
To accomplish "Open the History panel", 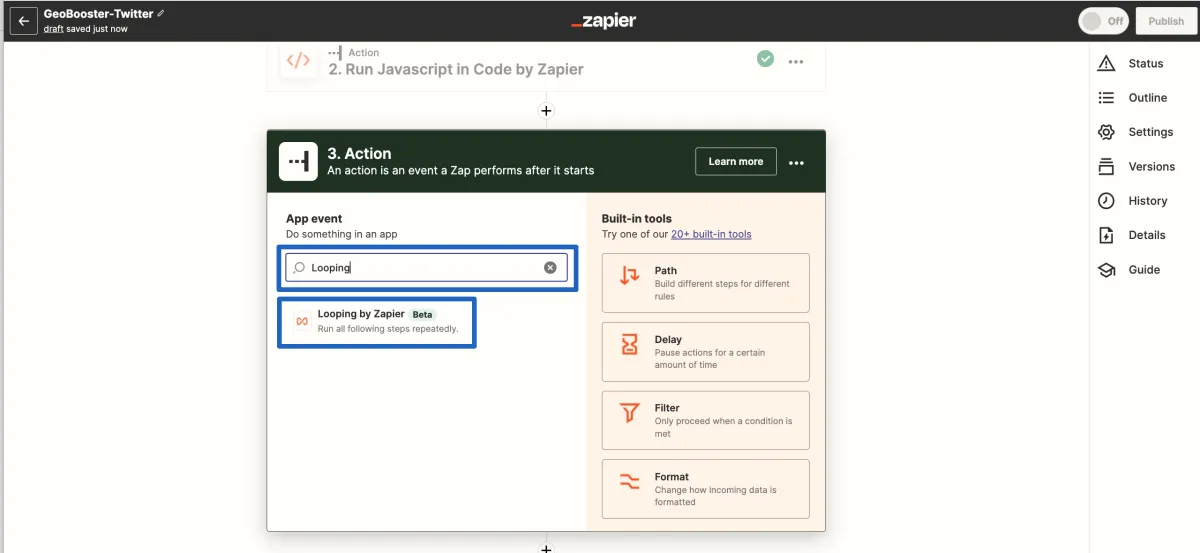I will (x=1145, y=201).
